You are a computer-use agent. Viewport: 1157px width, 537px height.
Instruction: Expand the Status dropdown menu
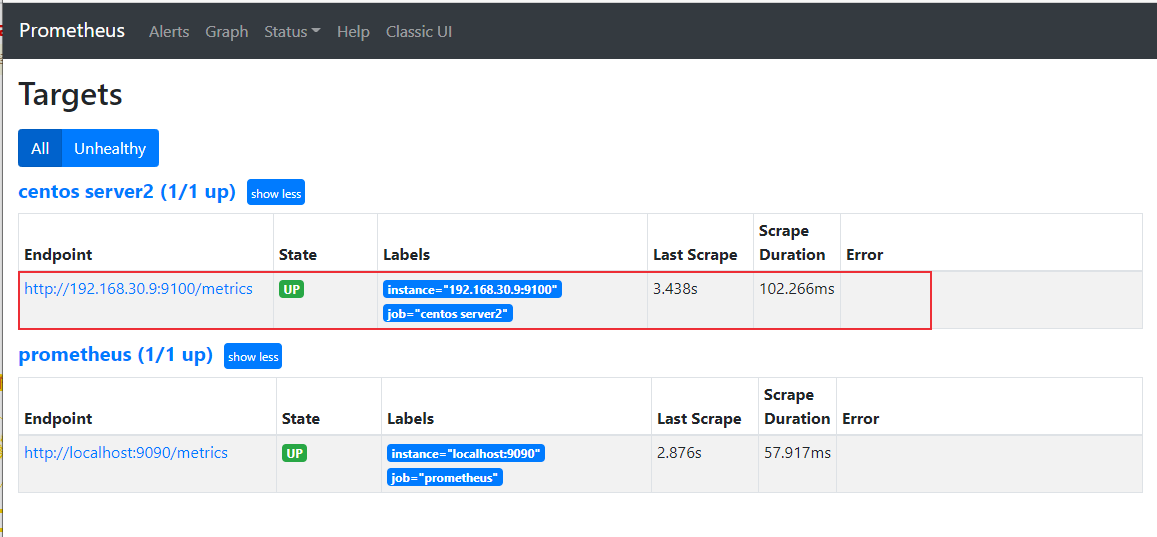292,32
